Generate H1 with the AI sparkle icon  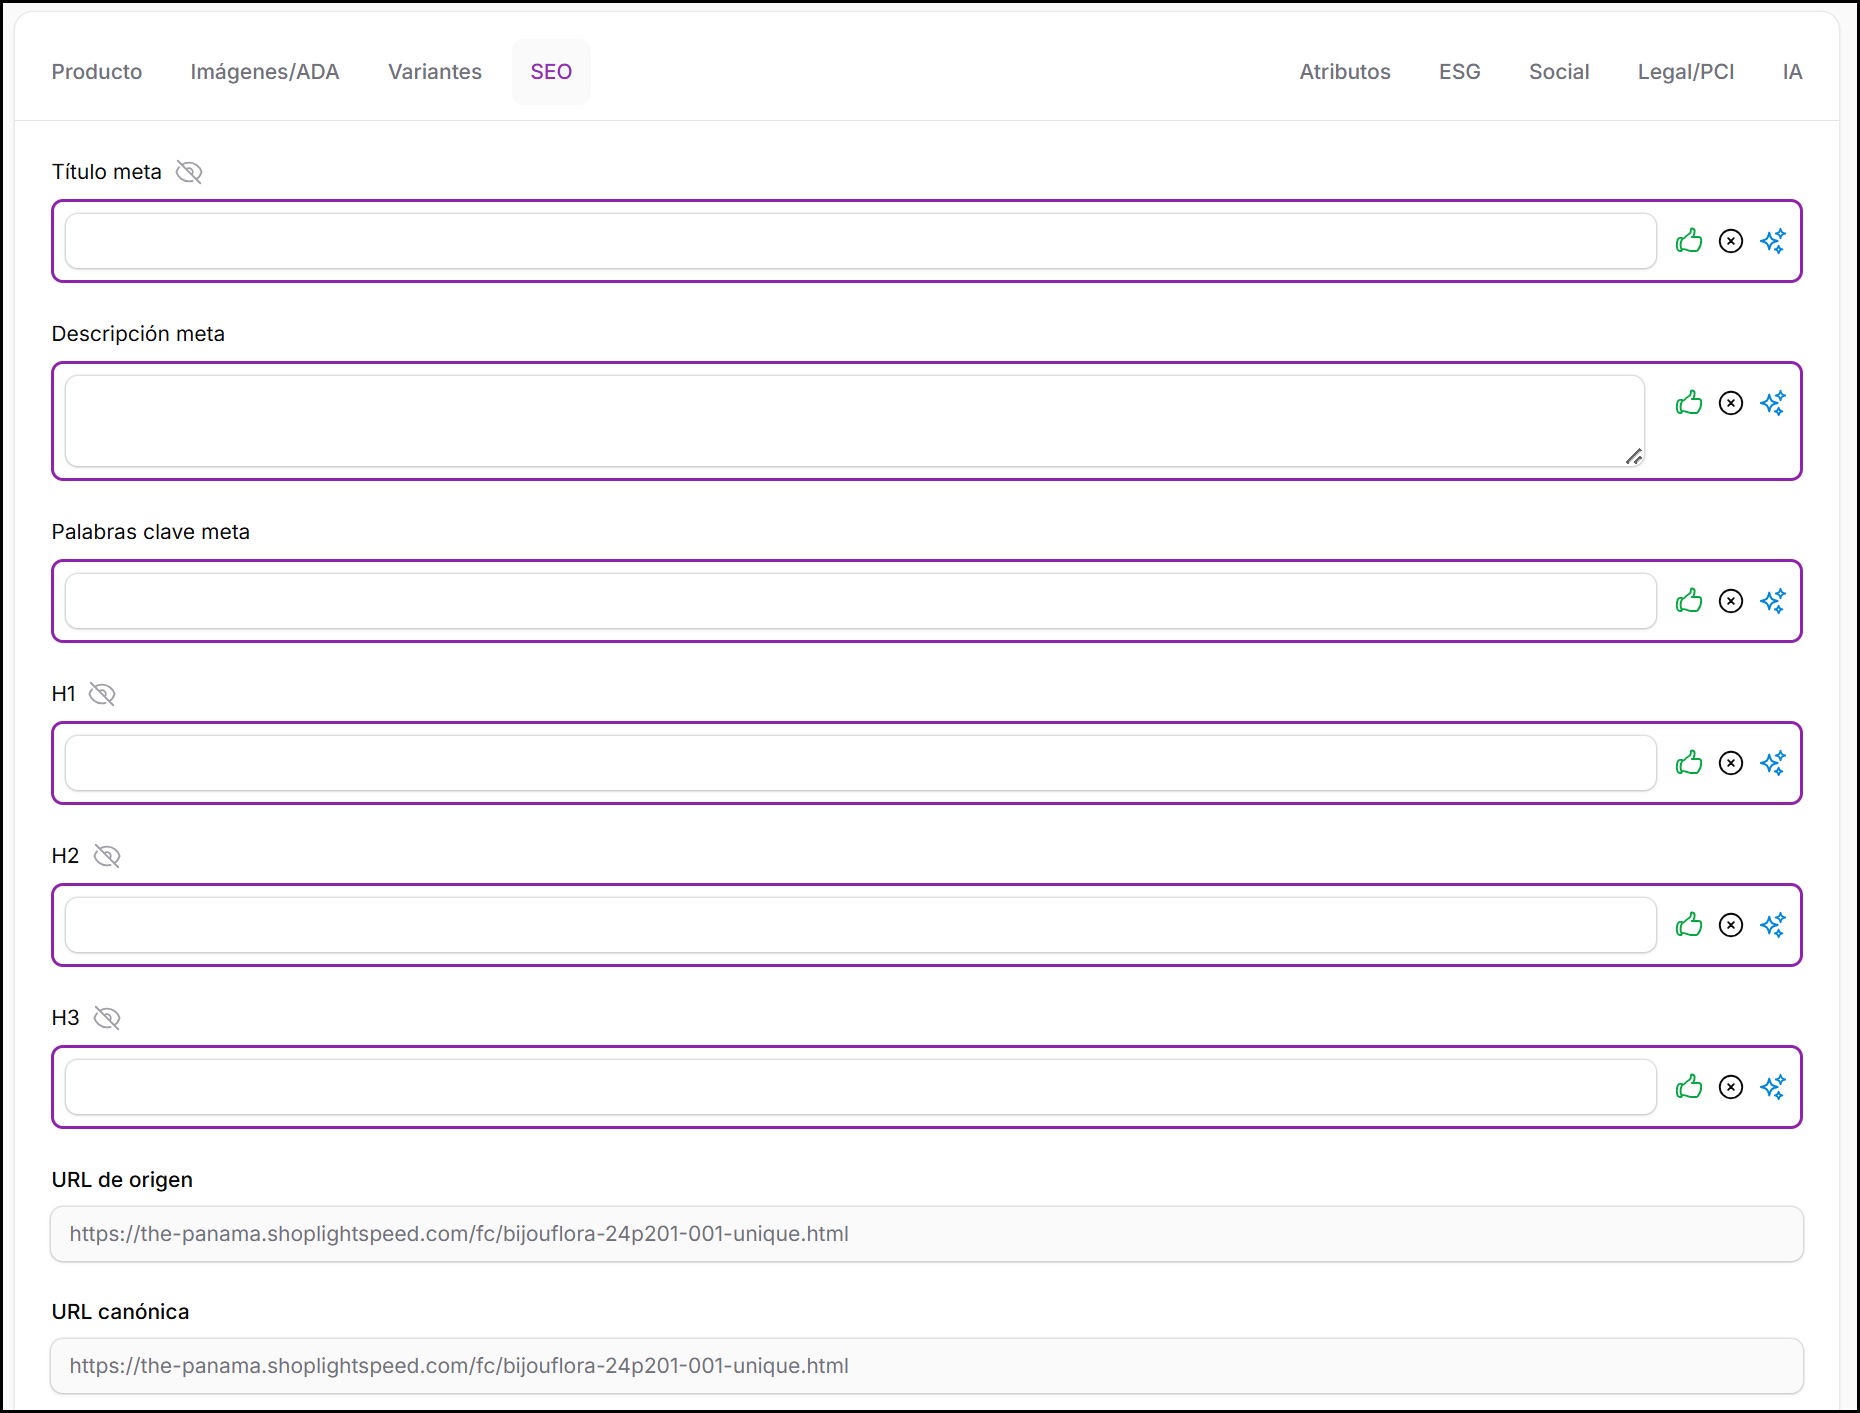click(1773, 763)
